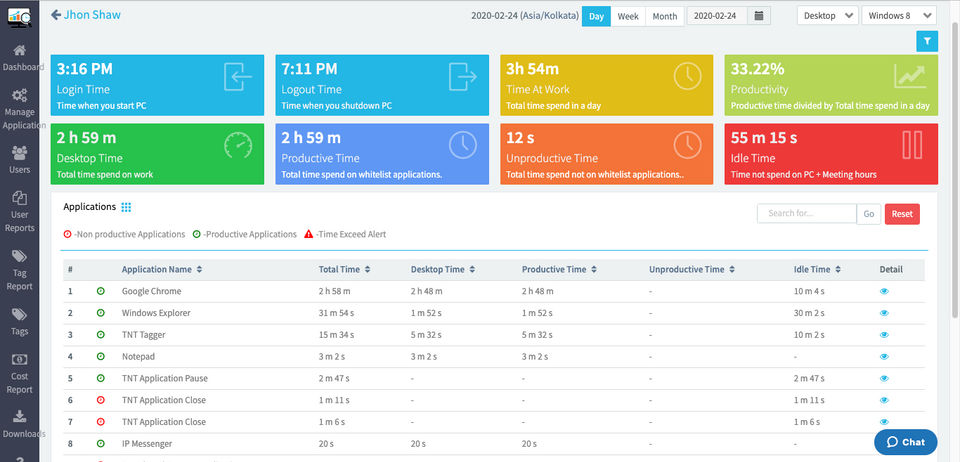View details eye icon for row 7
Image resolution: width=960 pixels, height=462 pixels.
click(884, 422)
